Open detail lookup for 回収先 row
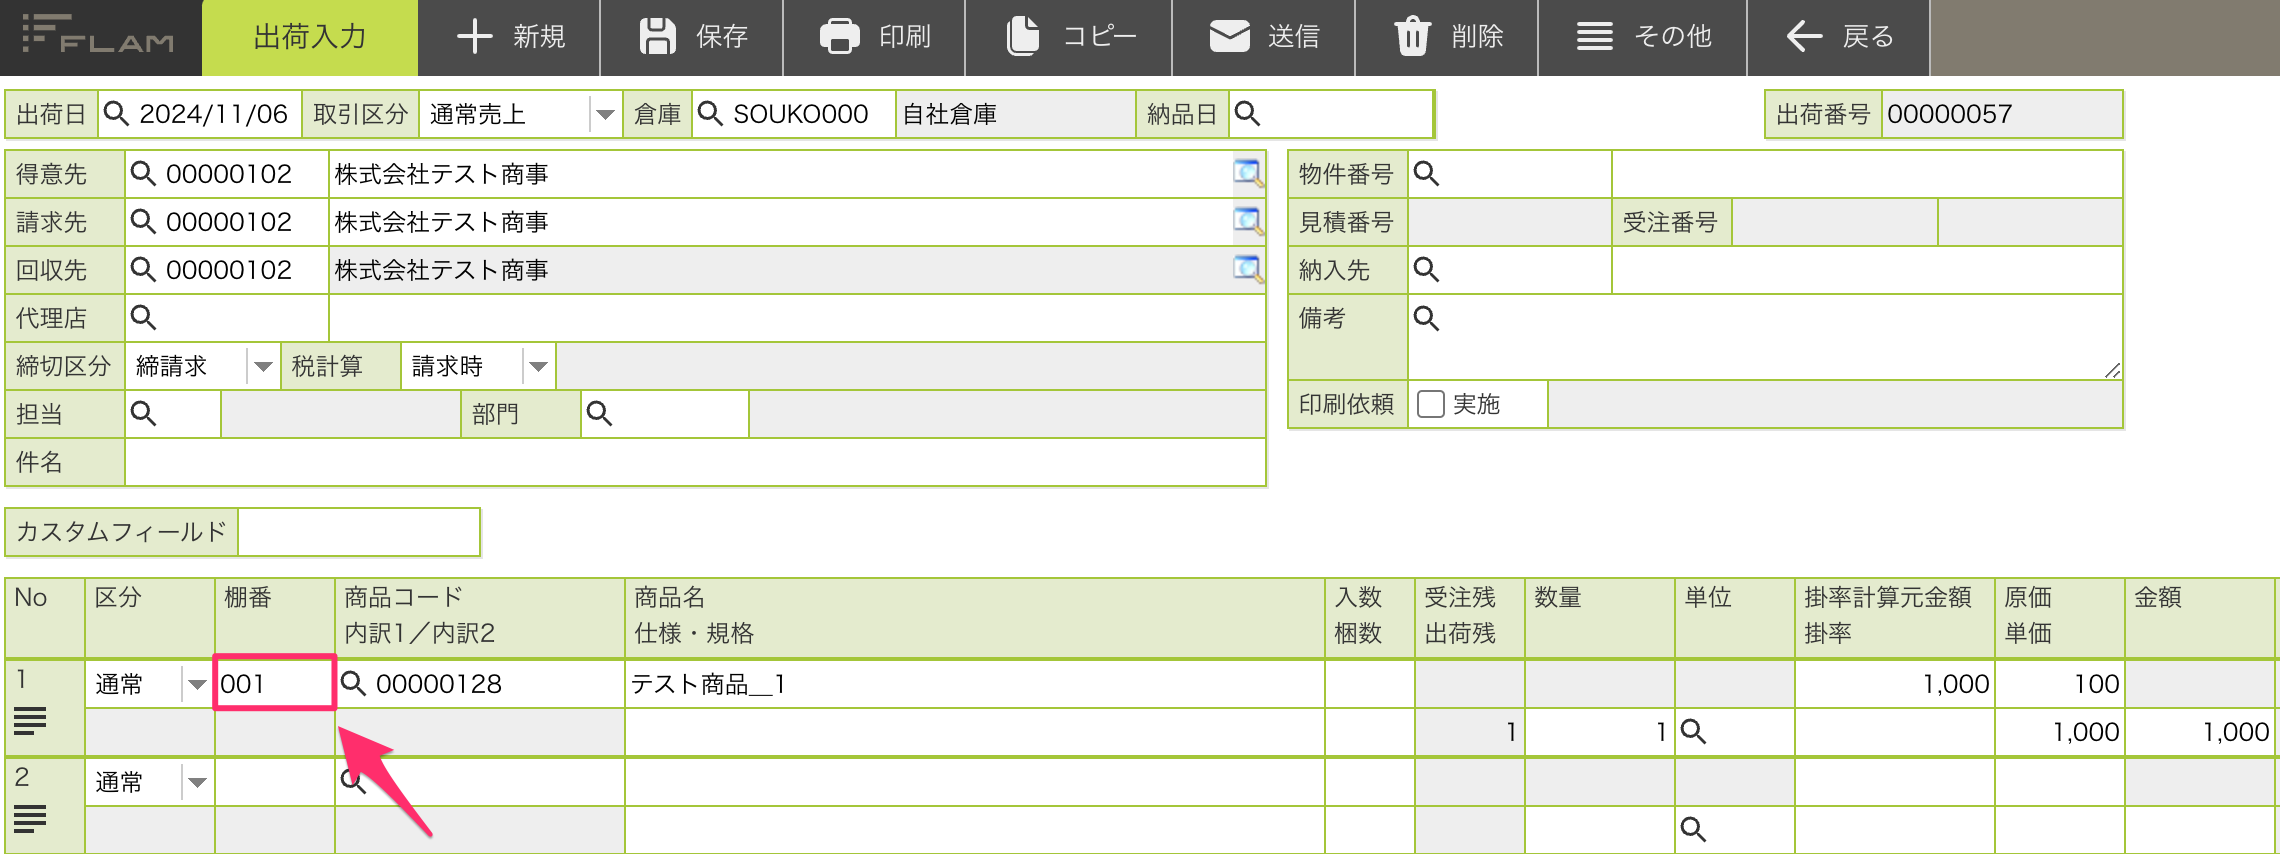The image size is (2280, 854). point(1248,270)
